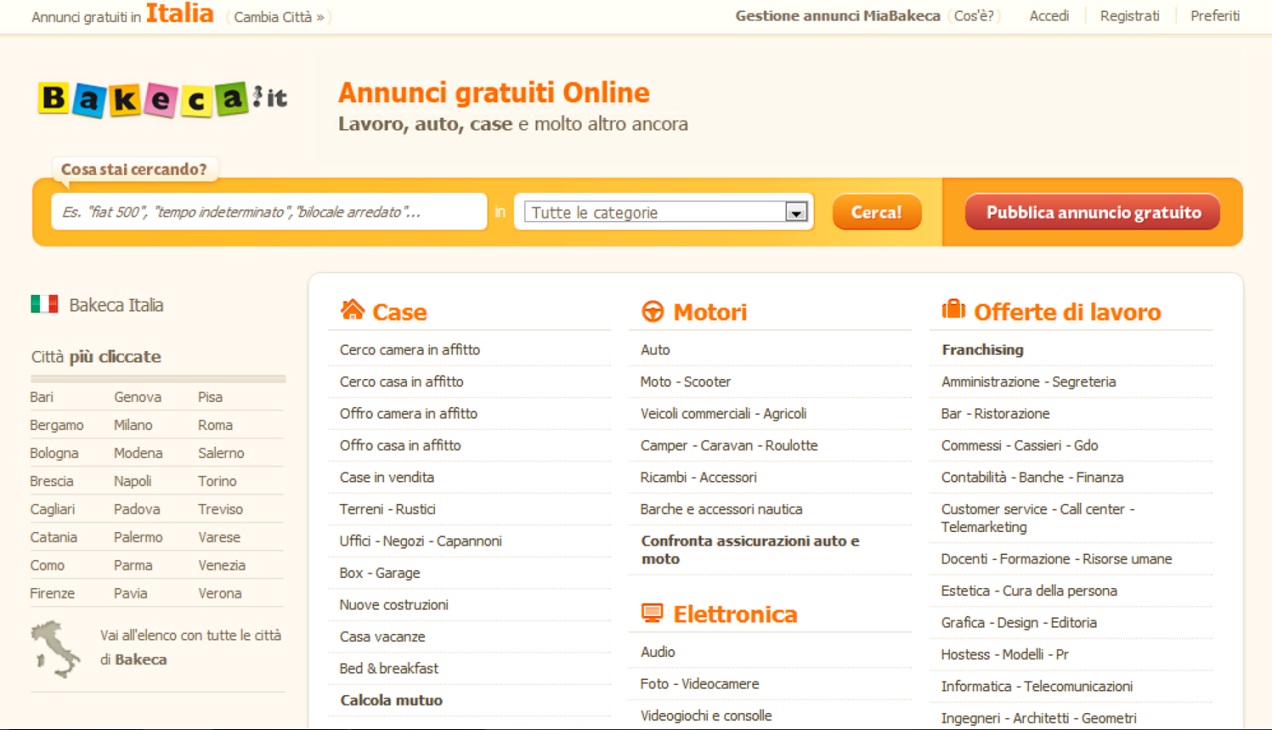The image size is (1272, 730).
Task: Click Accedi in top bar
Action: pos(1049,16)
